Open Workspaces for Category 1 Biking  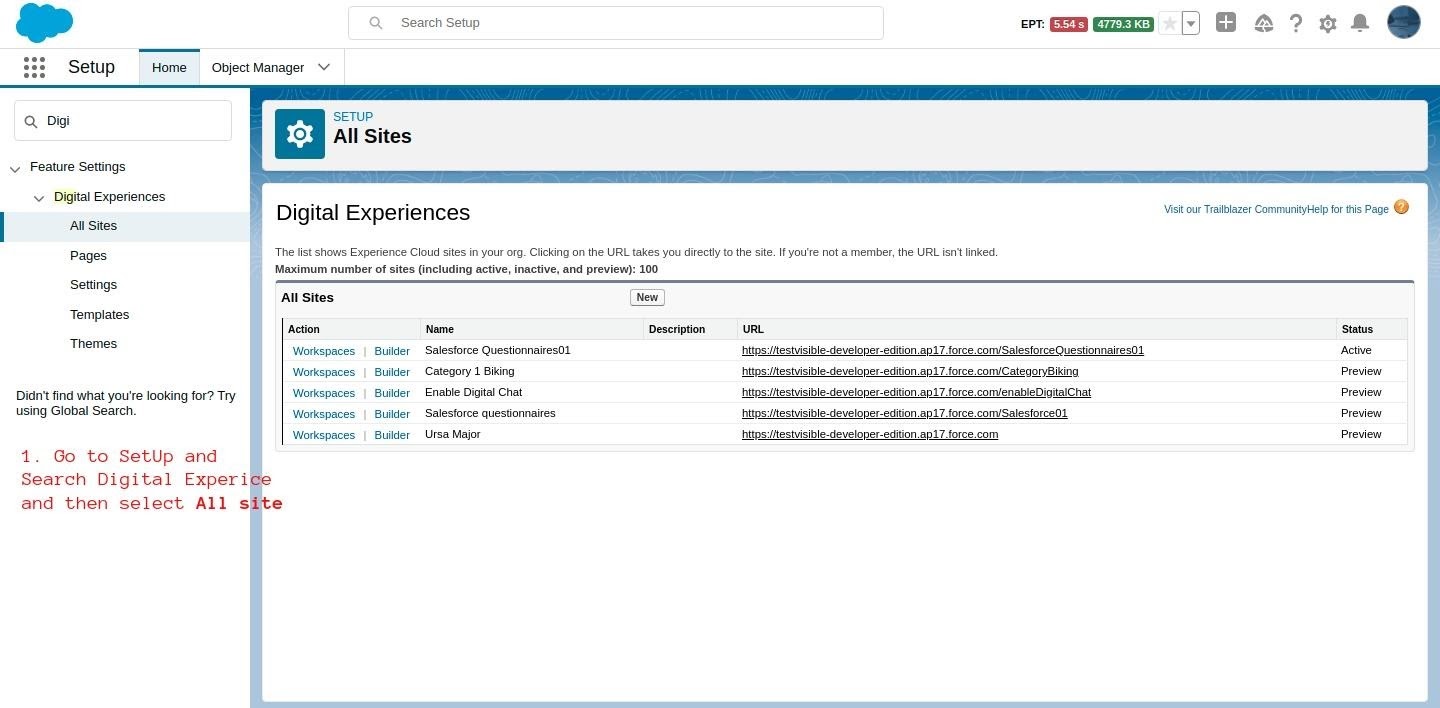tap(324, 372)
